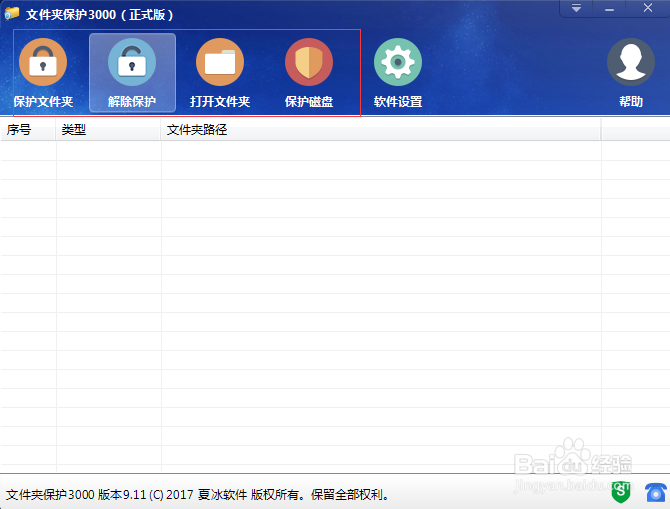Select the 解除保护 unlock icon
This screenshot has height=509, width=670.
132,62
